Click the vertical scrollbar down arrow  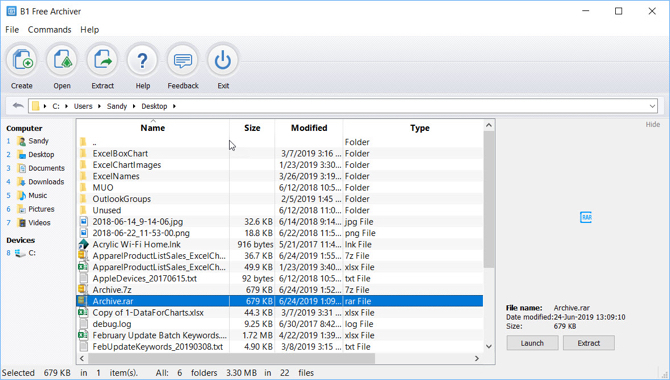[489, 347]
